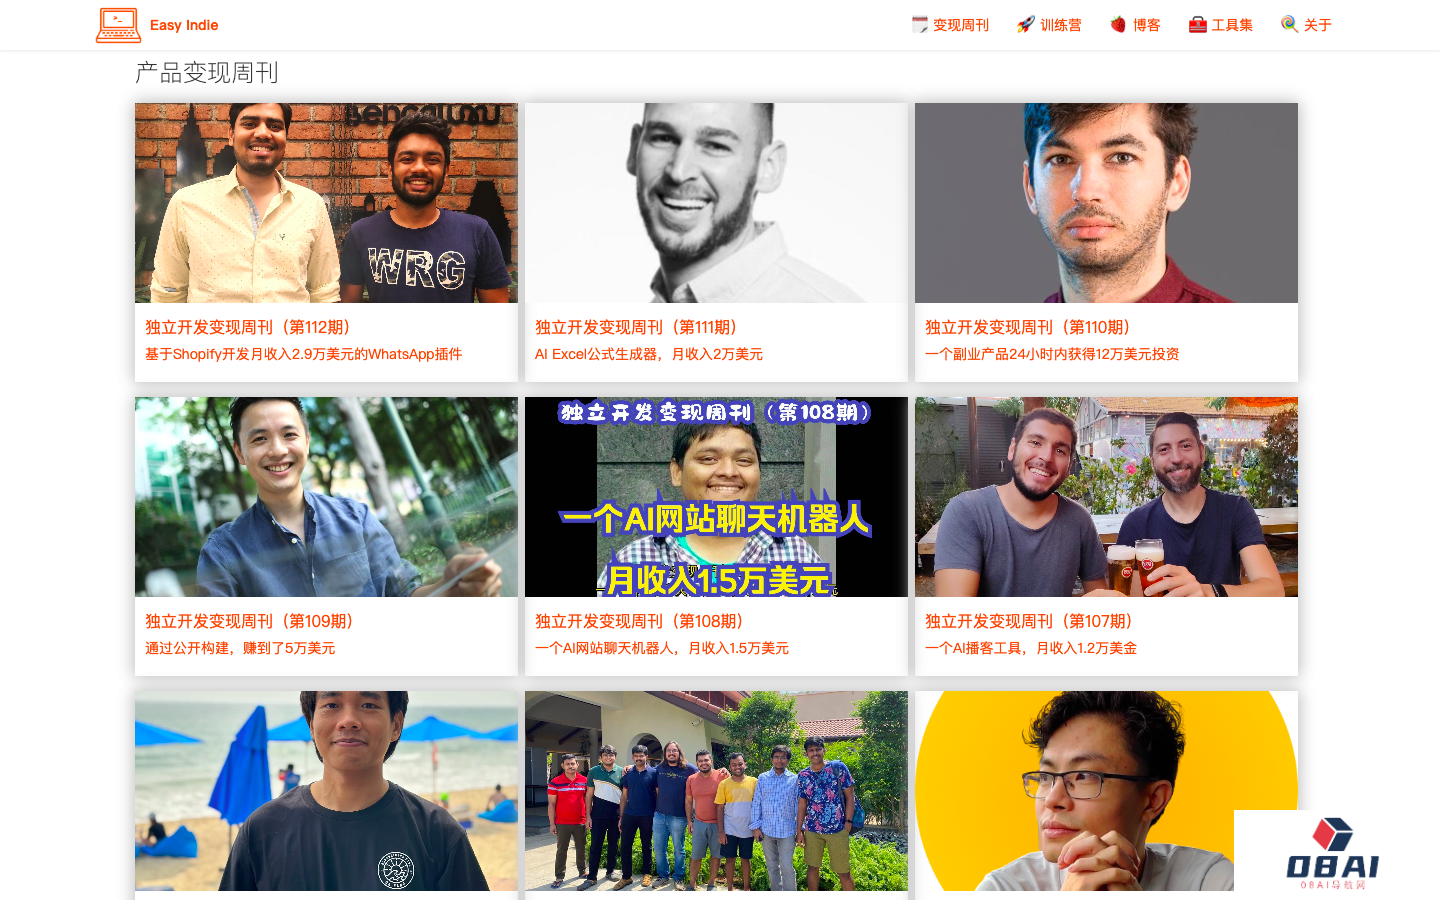This screenshot has width=1440, height=900.
Task: Open article title 独立开发变现周刊（第111期）
Action: point(638,327)
